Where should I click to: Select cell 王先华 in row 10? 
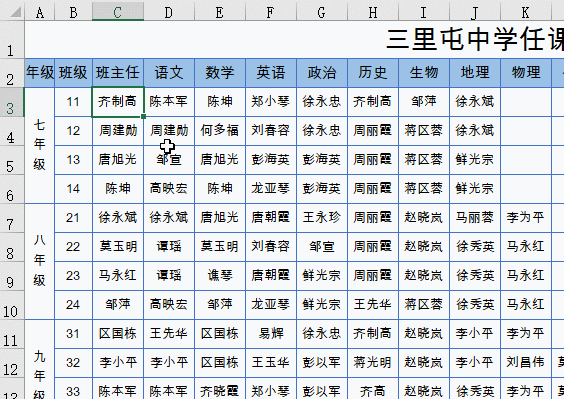[373, 304]
